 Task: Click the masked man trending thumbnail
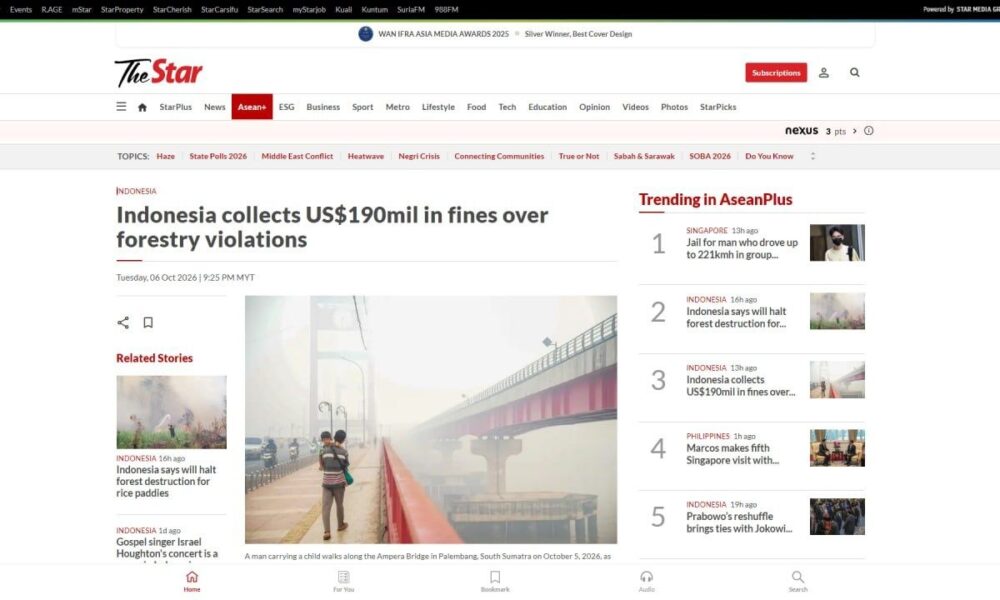[837, 242]
